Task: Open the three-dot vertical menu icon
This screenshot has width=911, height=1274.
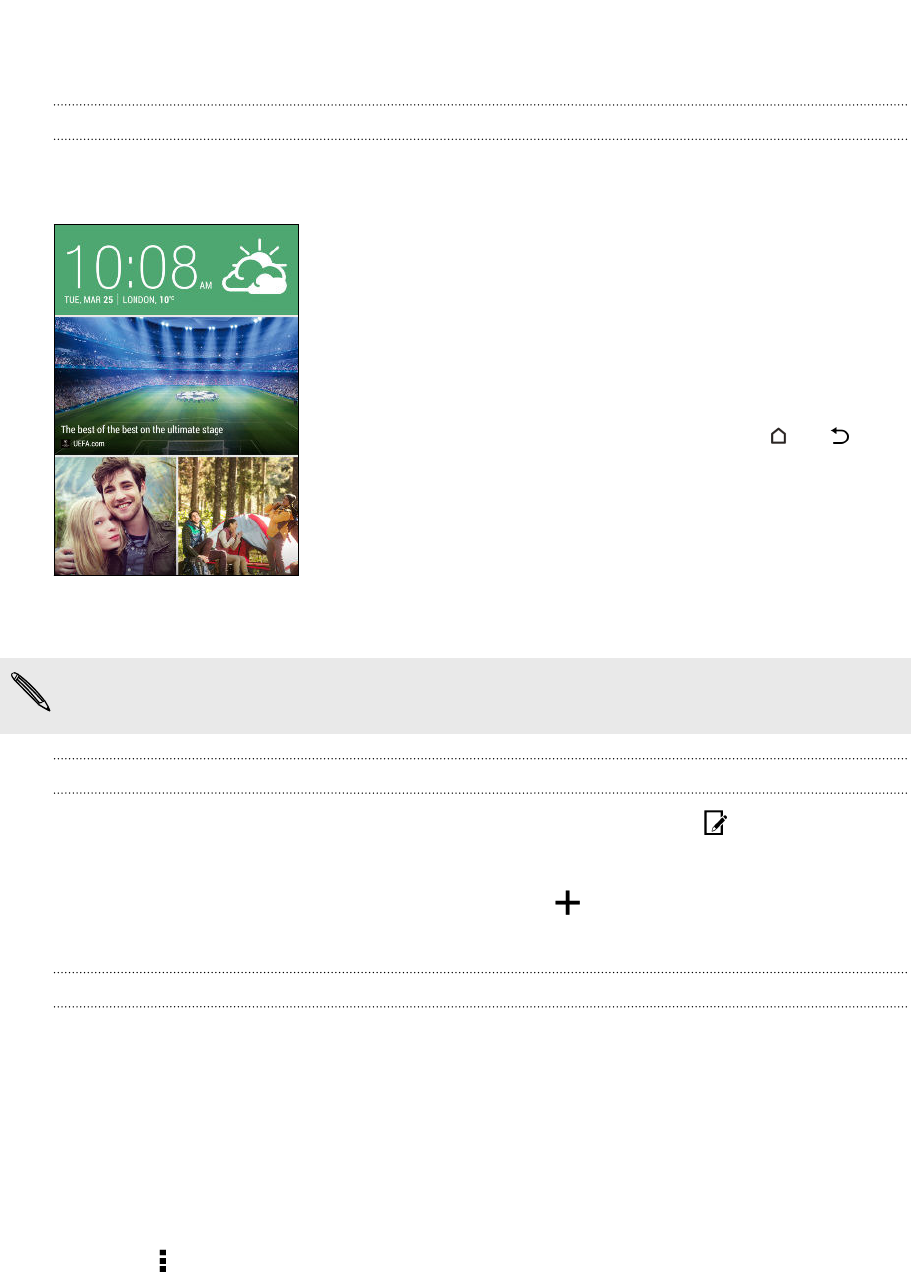Action: click(163, 1260)
